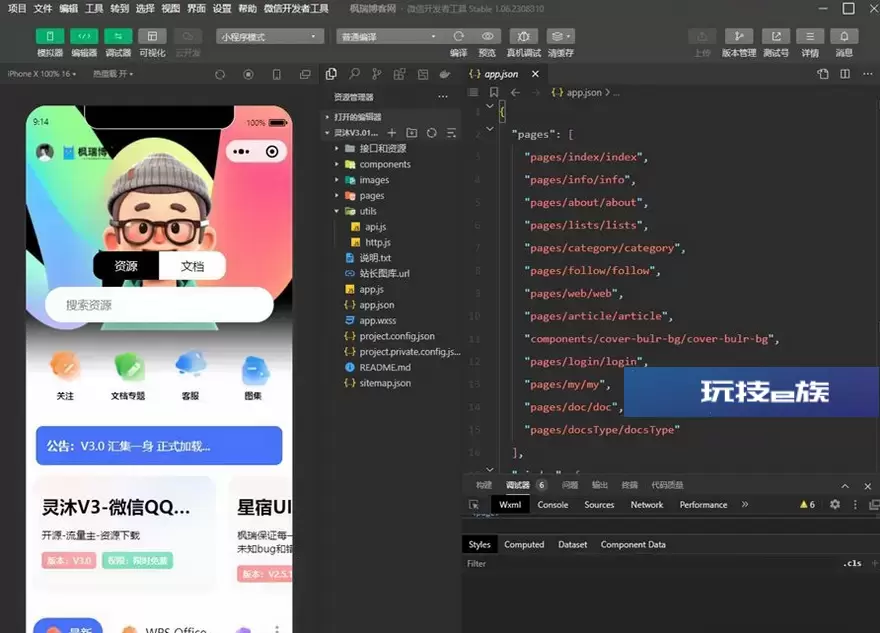Click the simulator stop/record circle icon
The image size is (880, 633).
click(248, 75)
